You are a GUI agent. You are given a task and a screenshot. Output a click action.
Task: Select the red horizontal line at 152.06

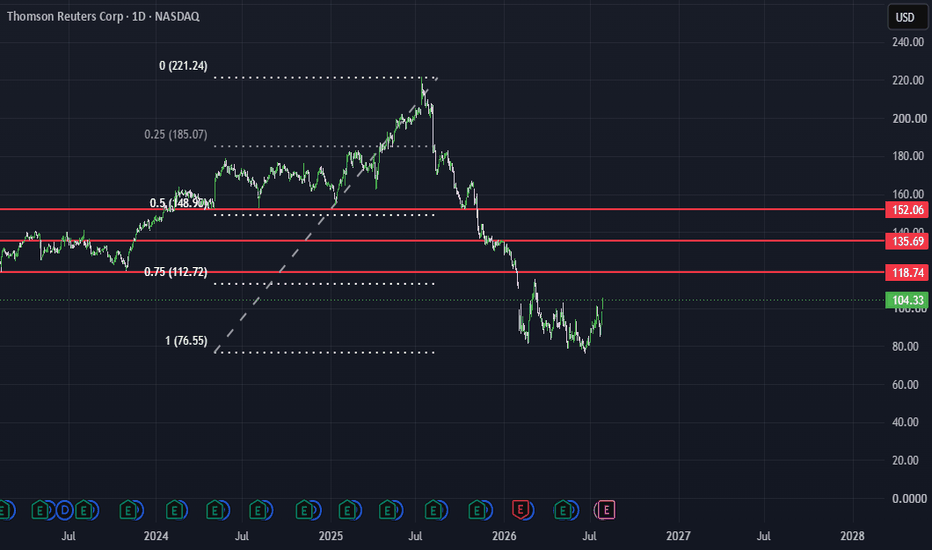[x=442, y=209]
